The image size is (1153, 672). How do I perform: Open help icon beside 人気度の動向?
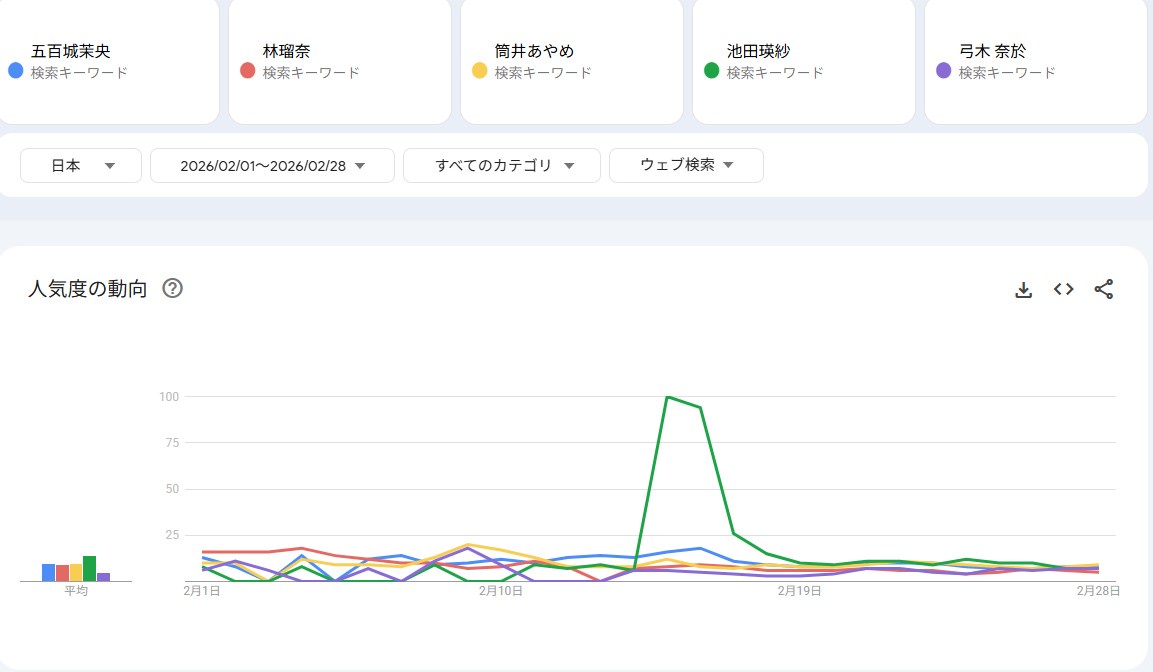[172, 289]
